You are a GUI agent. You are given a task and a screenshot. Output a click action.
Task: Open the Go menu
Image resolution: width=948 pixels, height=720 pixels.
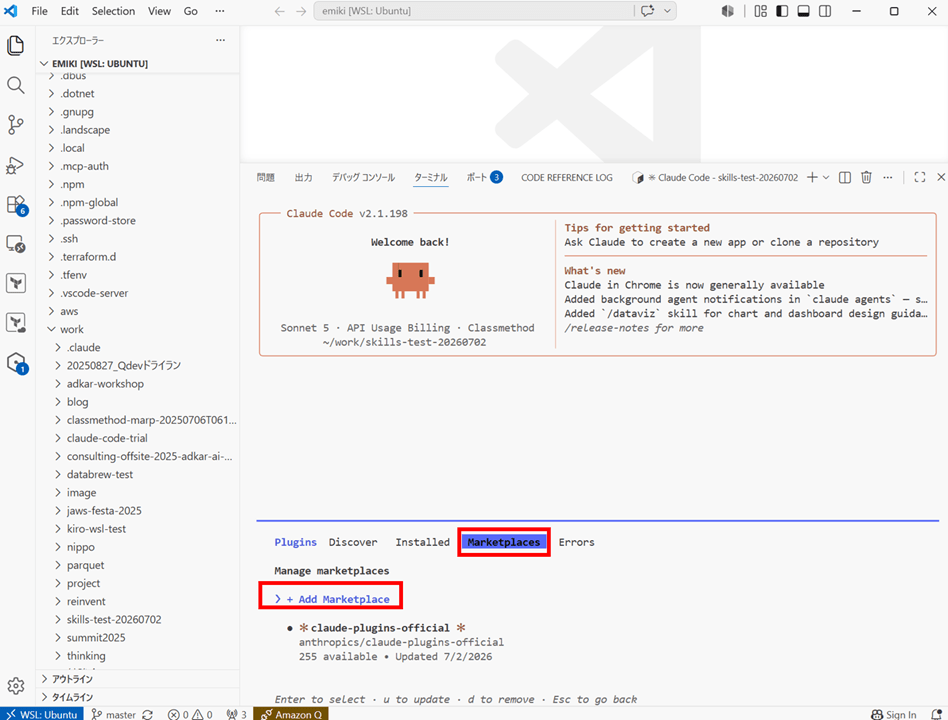click(190, 11)
